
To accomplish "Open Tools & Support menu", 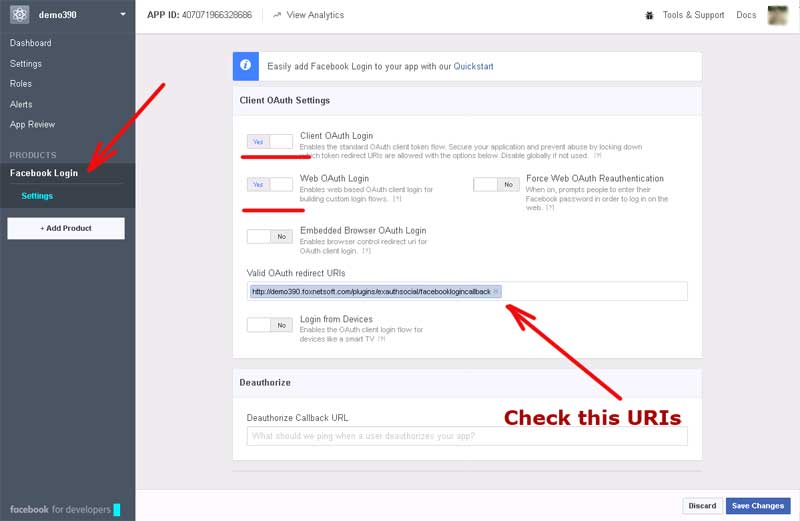I will click(x=693, y=15).
